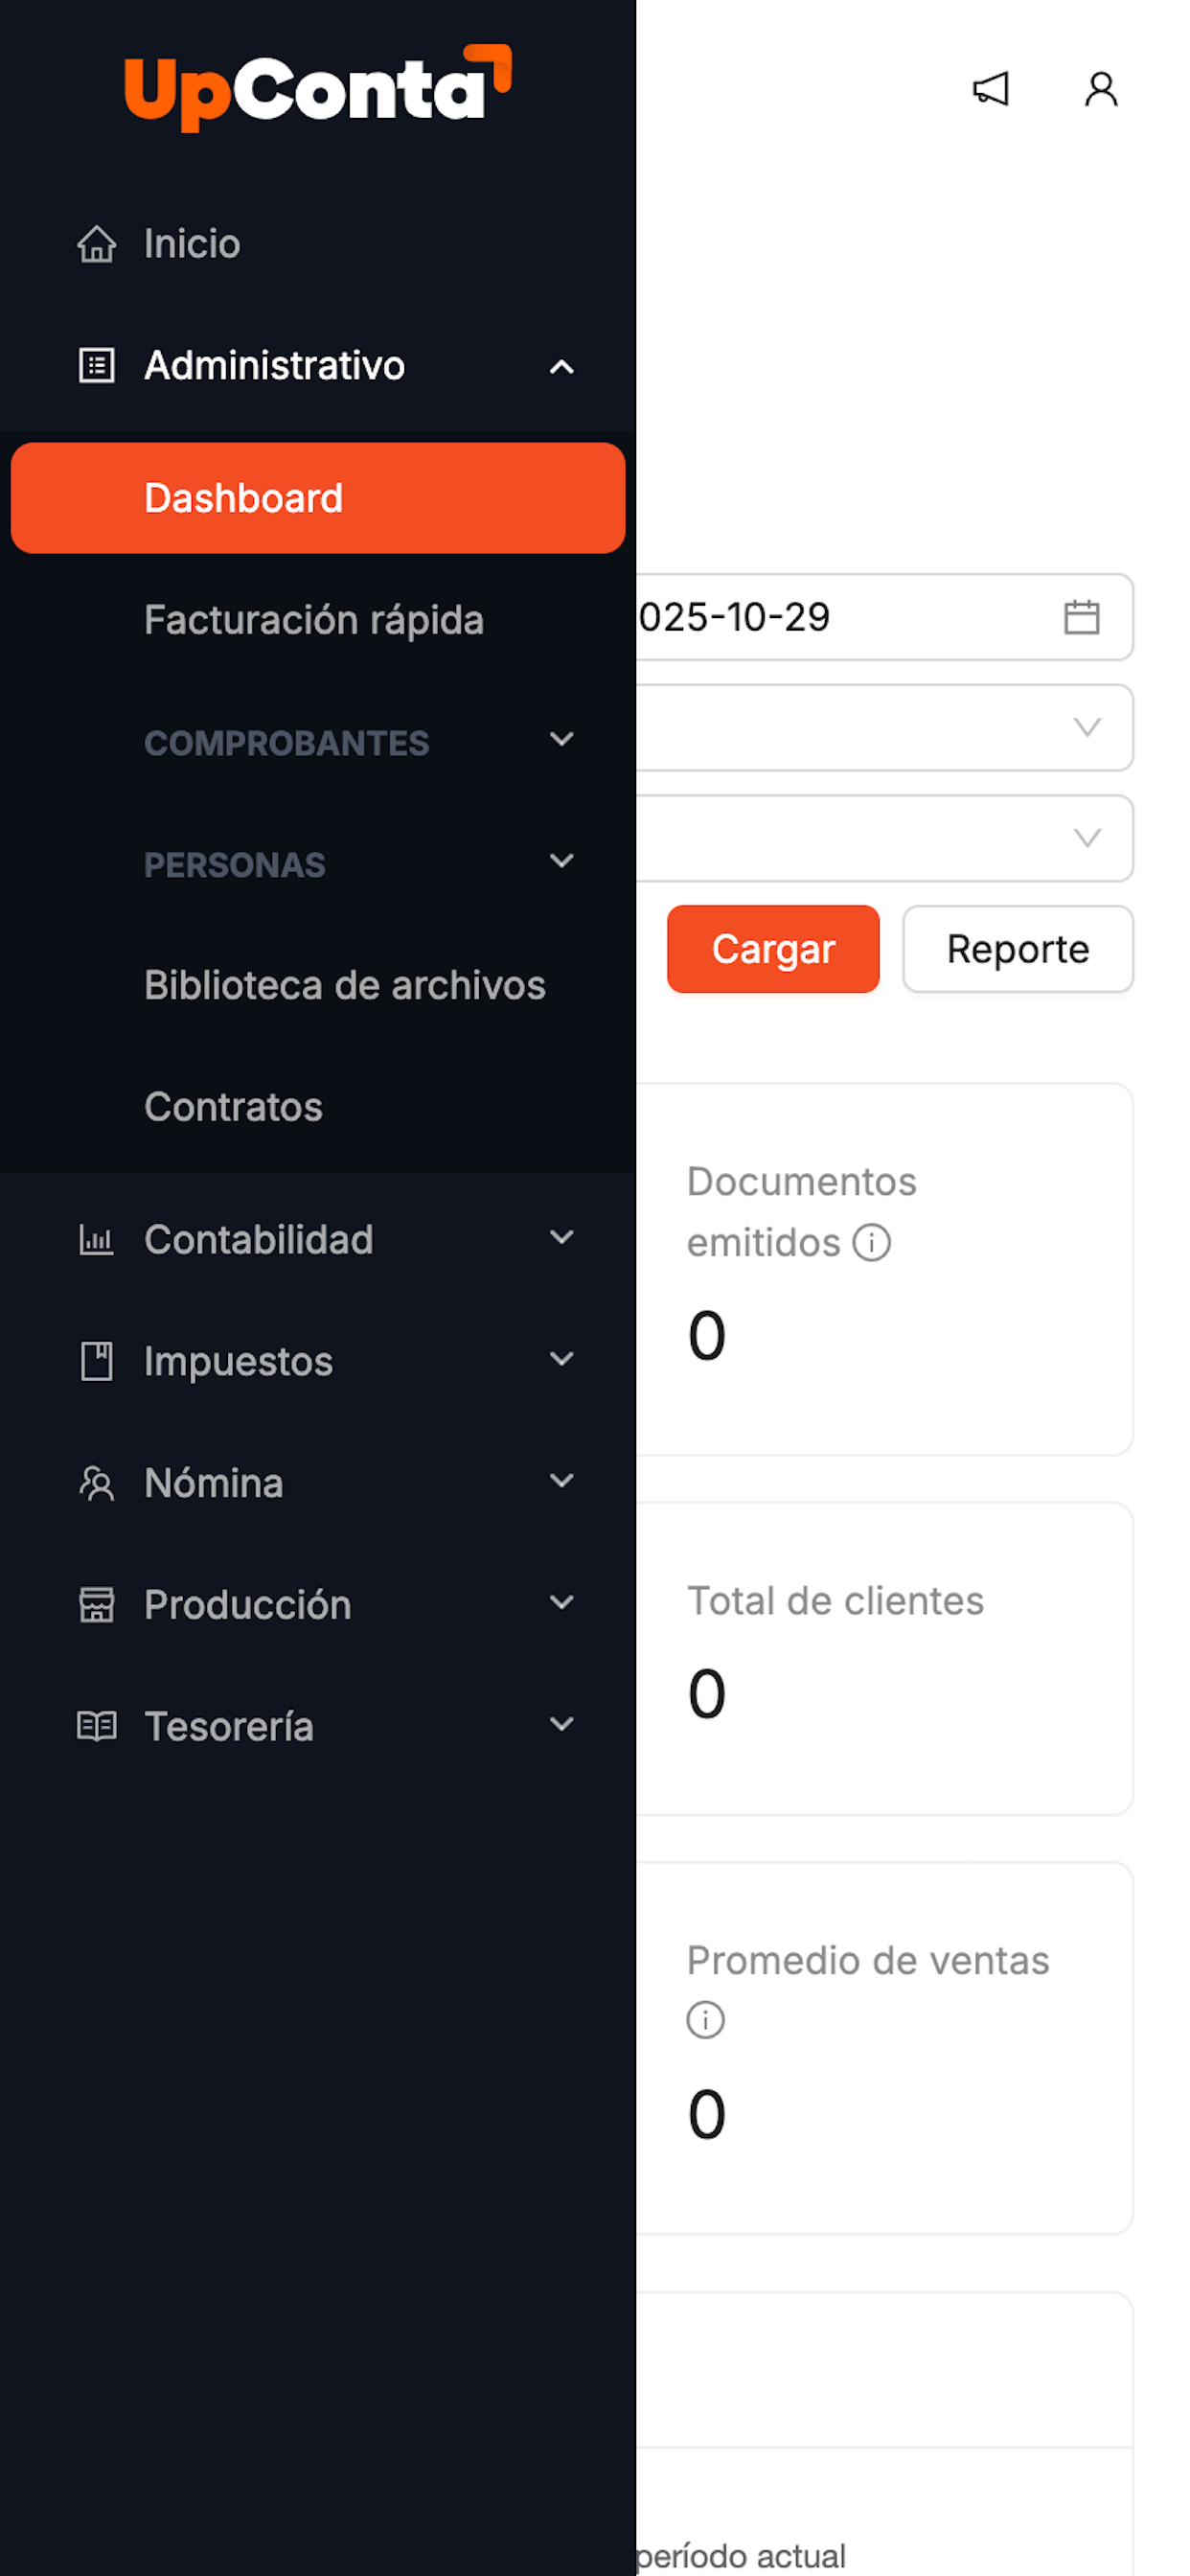The image size is (1190, 2576).
Task: Open the user profile icon
Action: pyautogui.click(x=1101, y=89)
